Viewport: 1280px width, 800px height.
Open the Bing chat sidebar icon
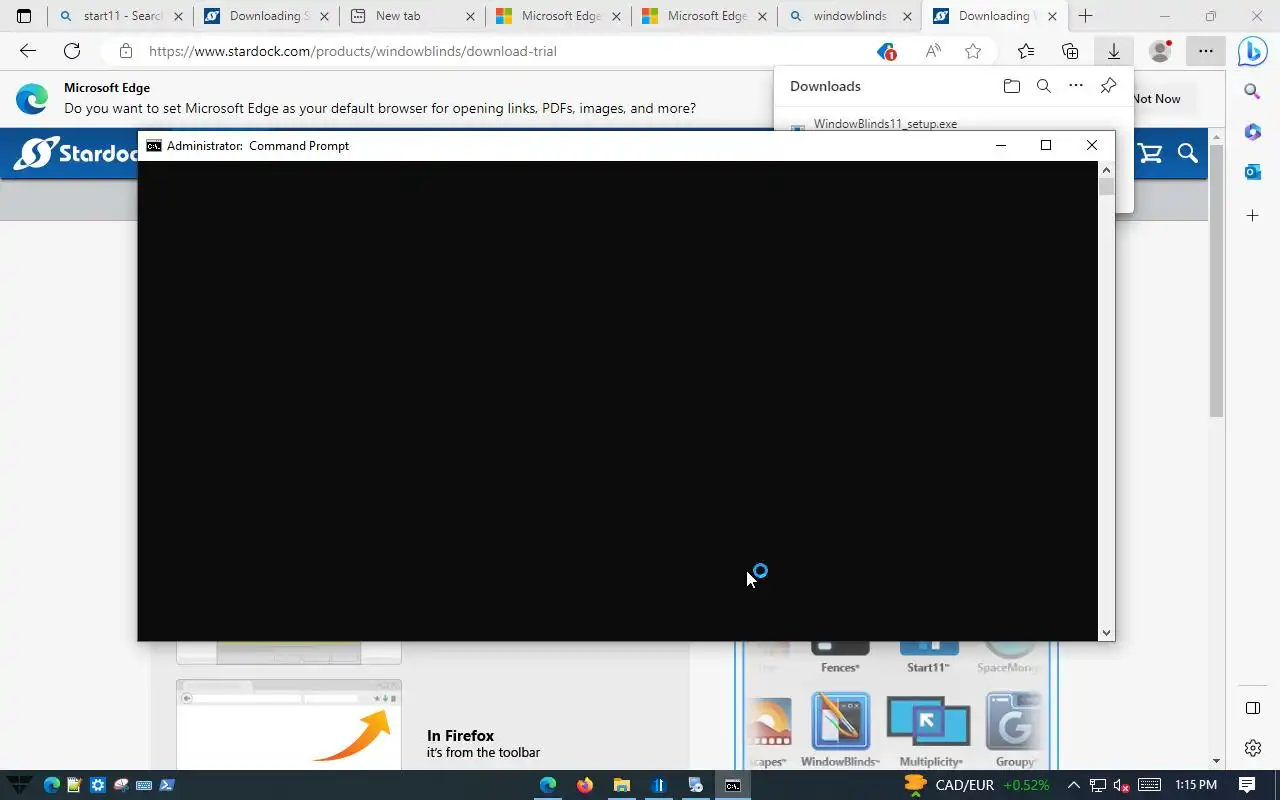(1252, 51)
